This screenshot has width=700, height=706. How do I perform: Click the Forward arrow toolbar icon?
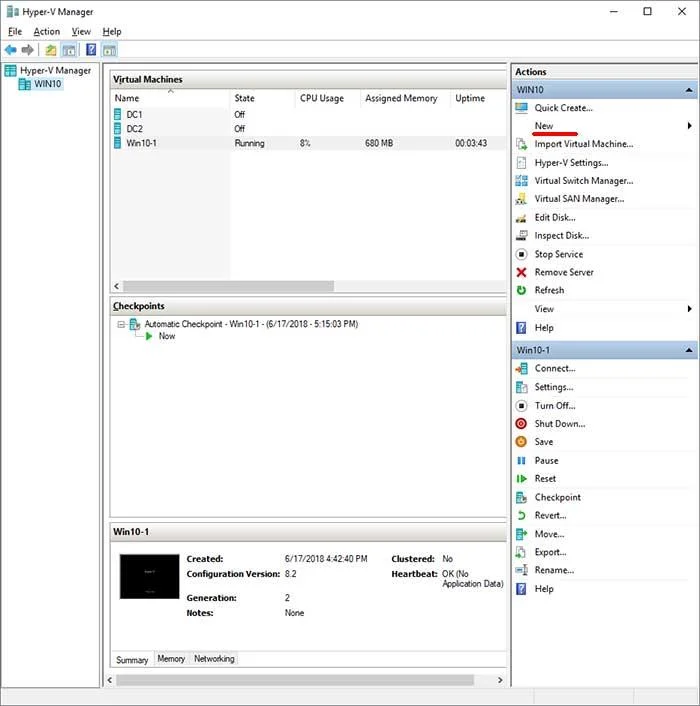[28, 50]
